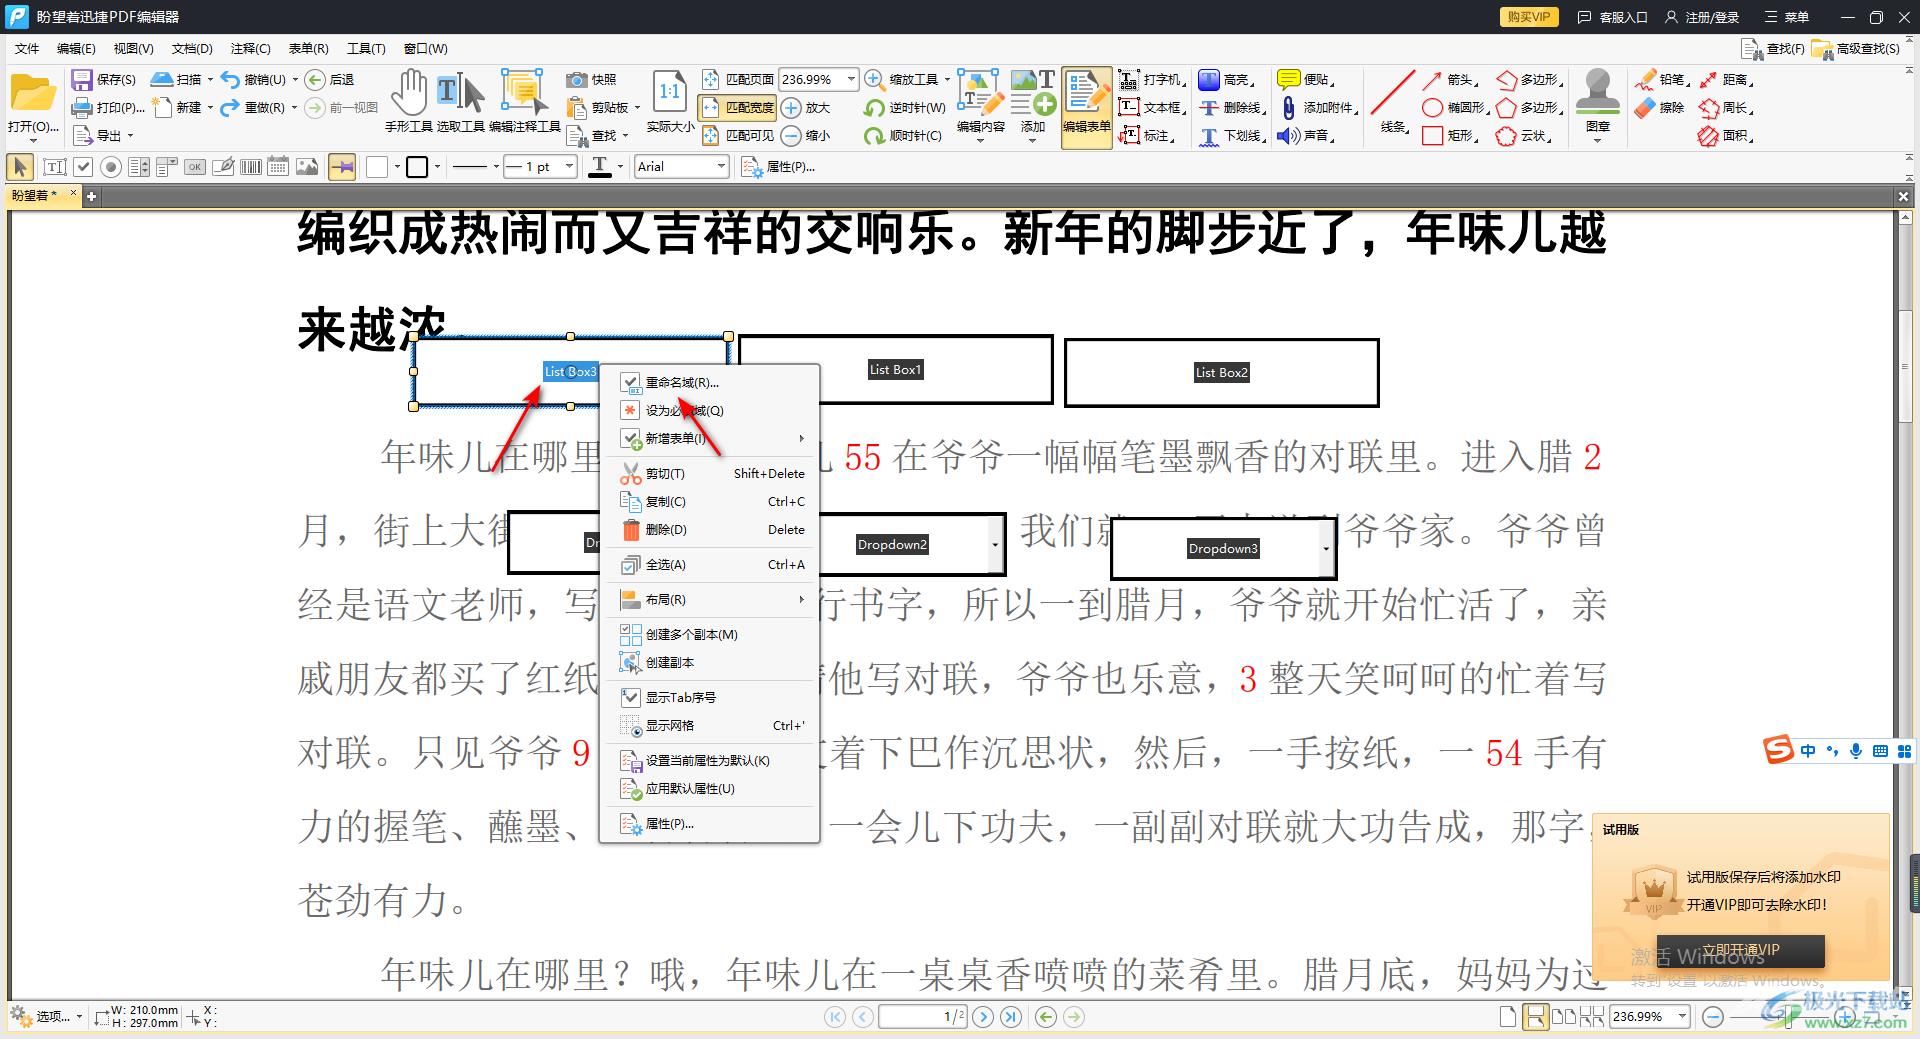Open 属性(P)... in the form toolbar
This screenshot has width=1920, height=1039.
[x=779, y=167]
